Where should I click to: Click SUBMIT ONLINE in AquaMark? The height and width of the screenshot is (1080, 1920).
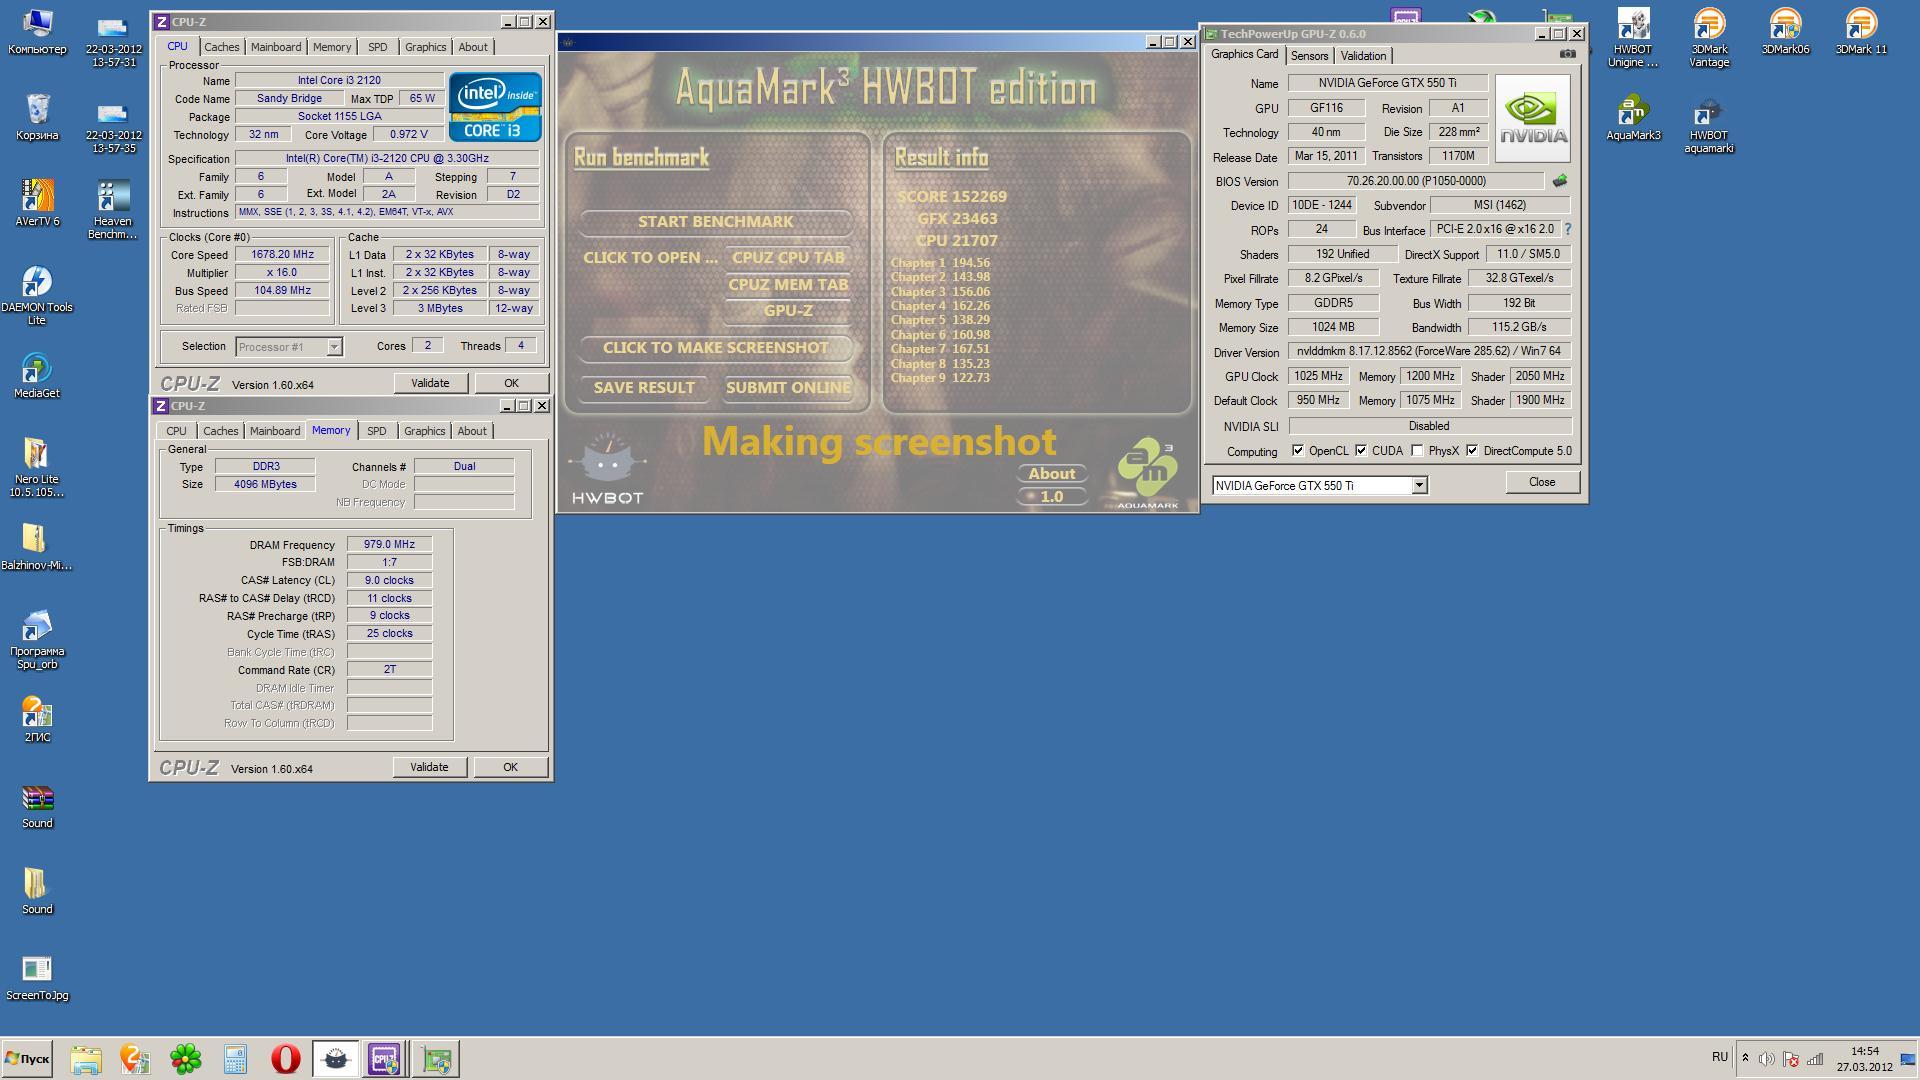[x=788, y=388]
